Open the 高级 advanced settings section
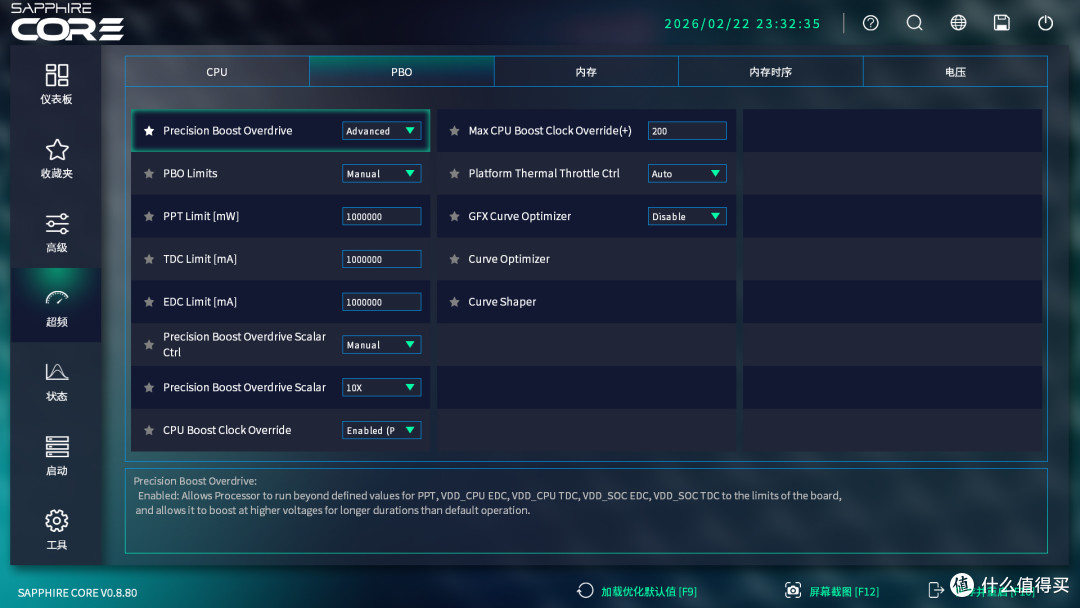The height and width of the screenshot is (608, 1080). (x=56, y=233)
